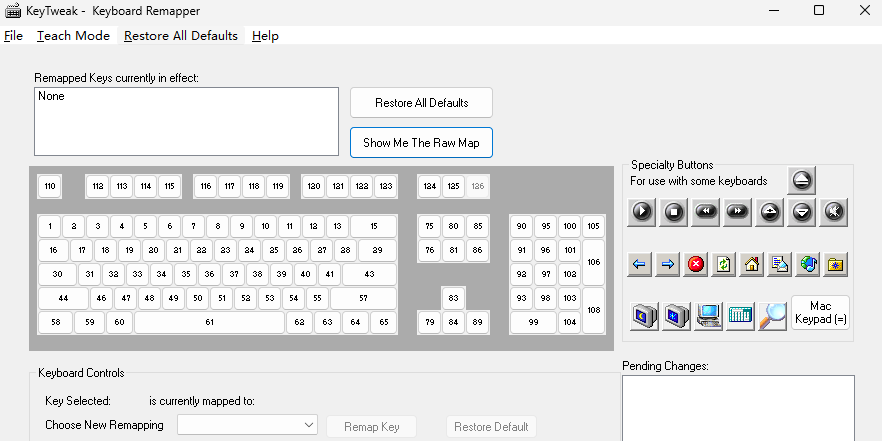Screen dimensions: 882x441
Task: Open Restore All Defaults in the menu bar
Action: [x=181, y=35]
